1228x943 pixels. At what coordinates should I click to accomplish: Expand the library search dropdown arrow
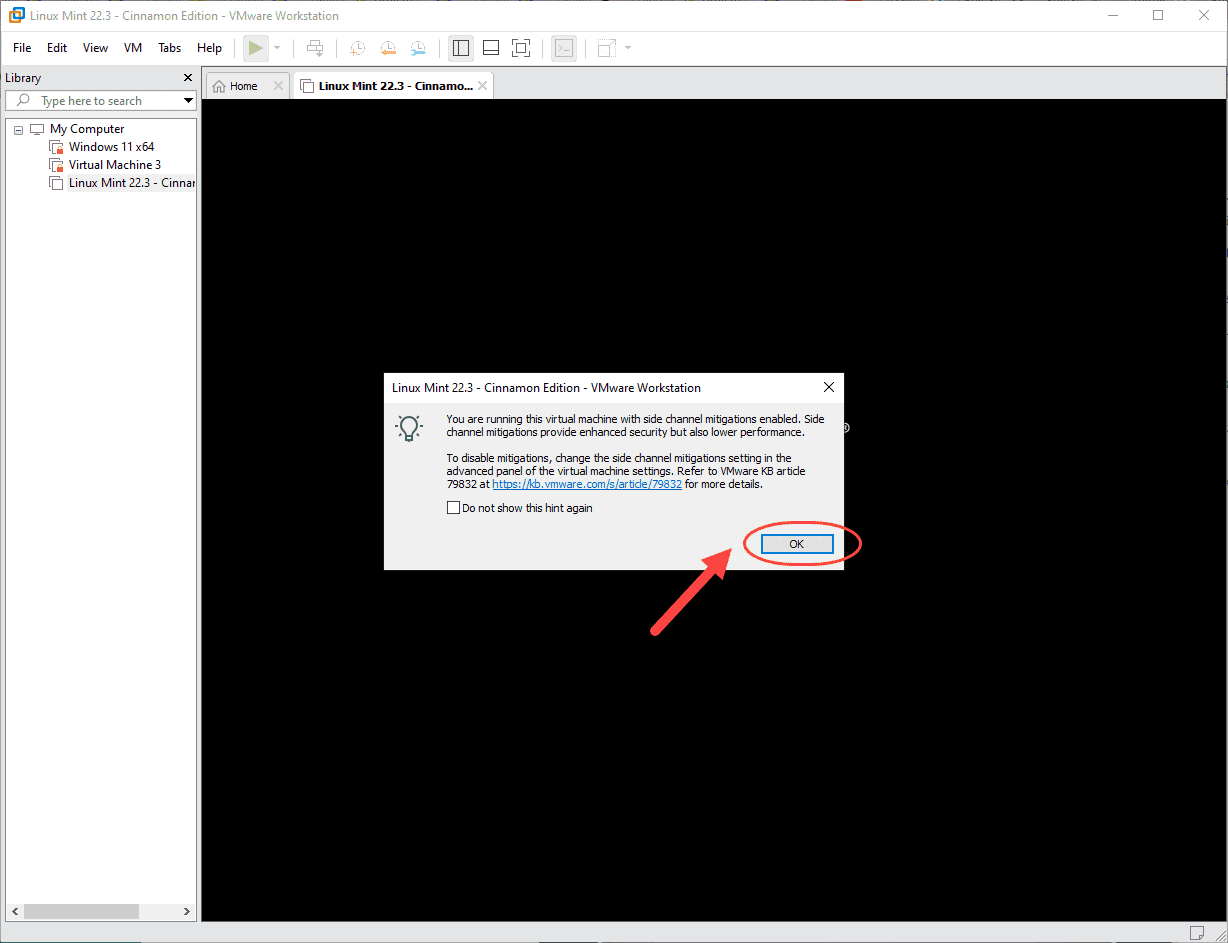[188, 101]
